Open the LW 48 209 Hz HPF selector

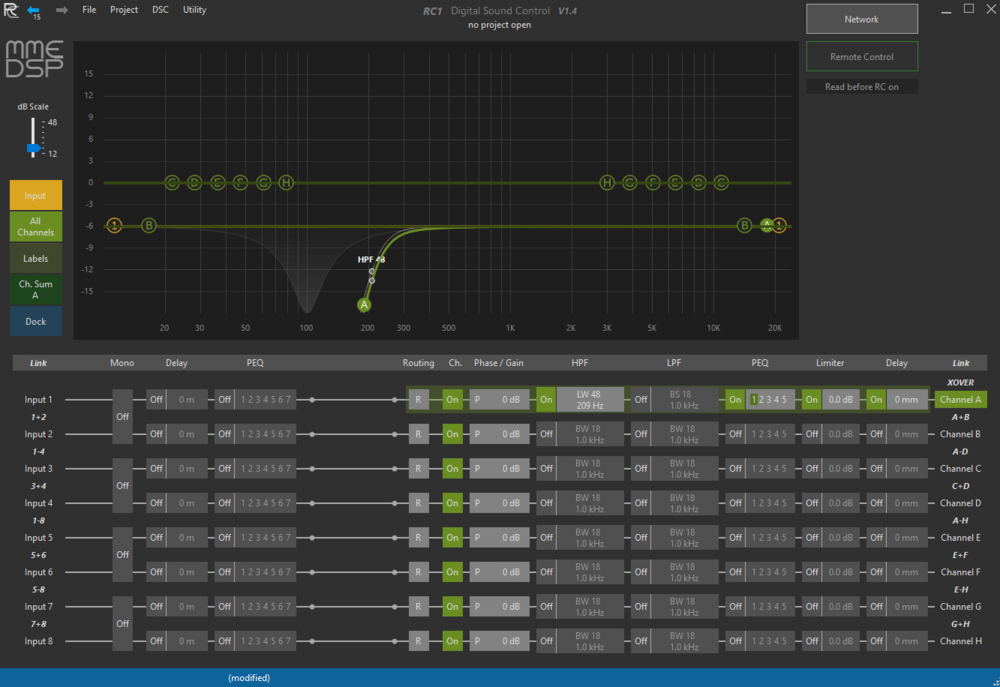pyautogui.click(x=589, y=400)
